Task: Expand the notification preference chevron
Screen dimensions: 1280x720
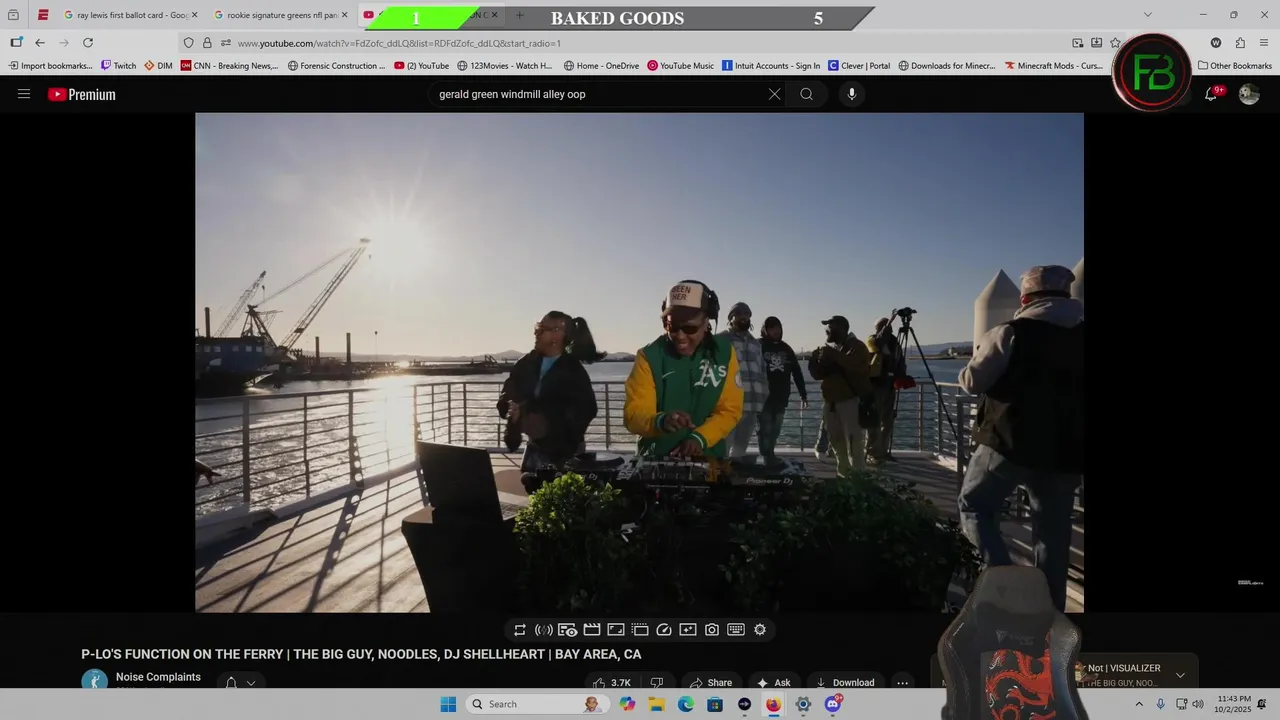Action: (251, 683)
